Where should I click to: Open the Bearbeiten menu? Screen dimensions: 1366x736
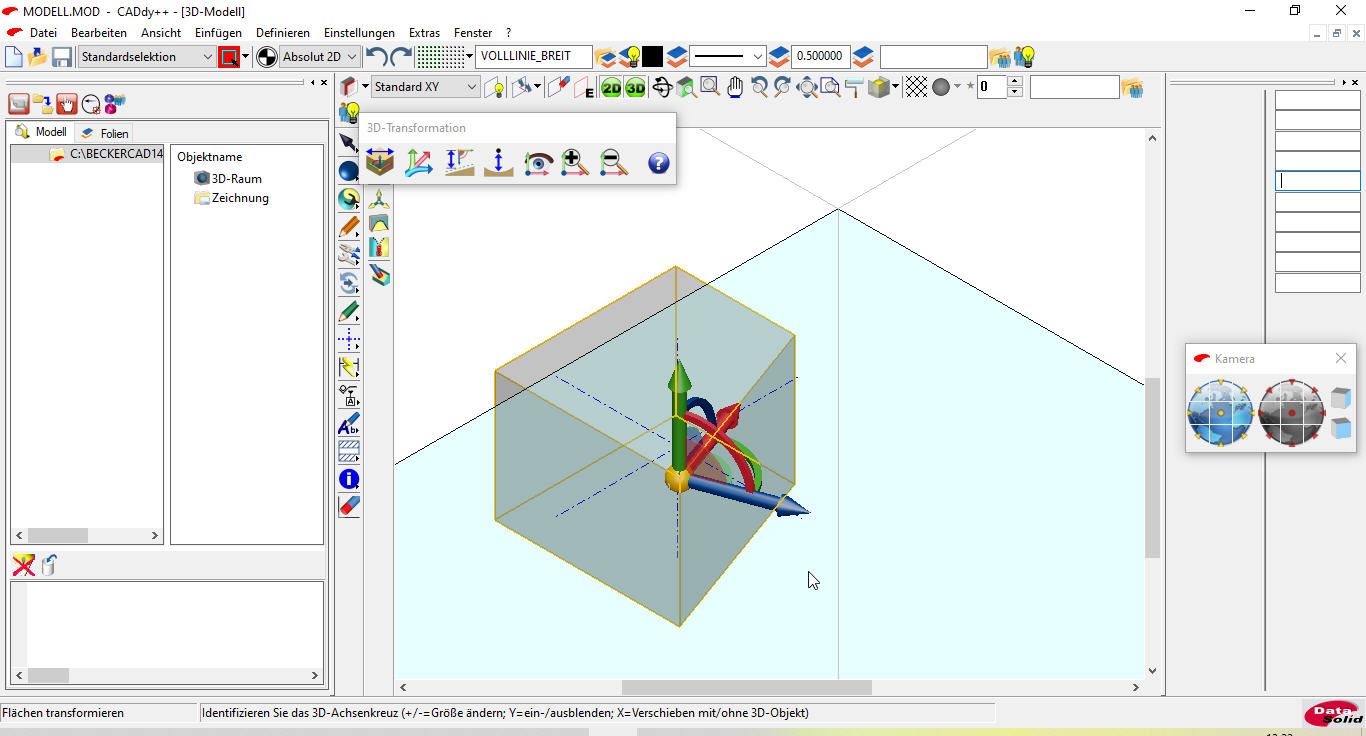click(x=99, y=33)
